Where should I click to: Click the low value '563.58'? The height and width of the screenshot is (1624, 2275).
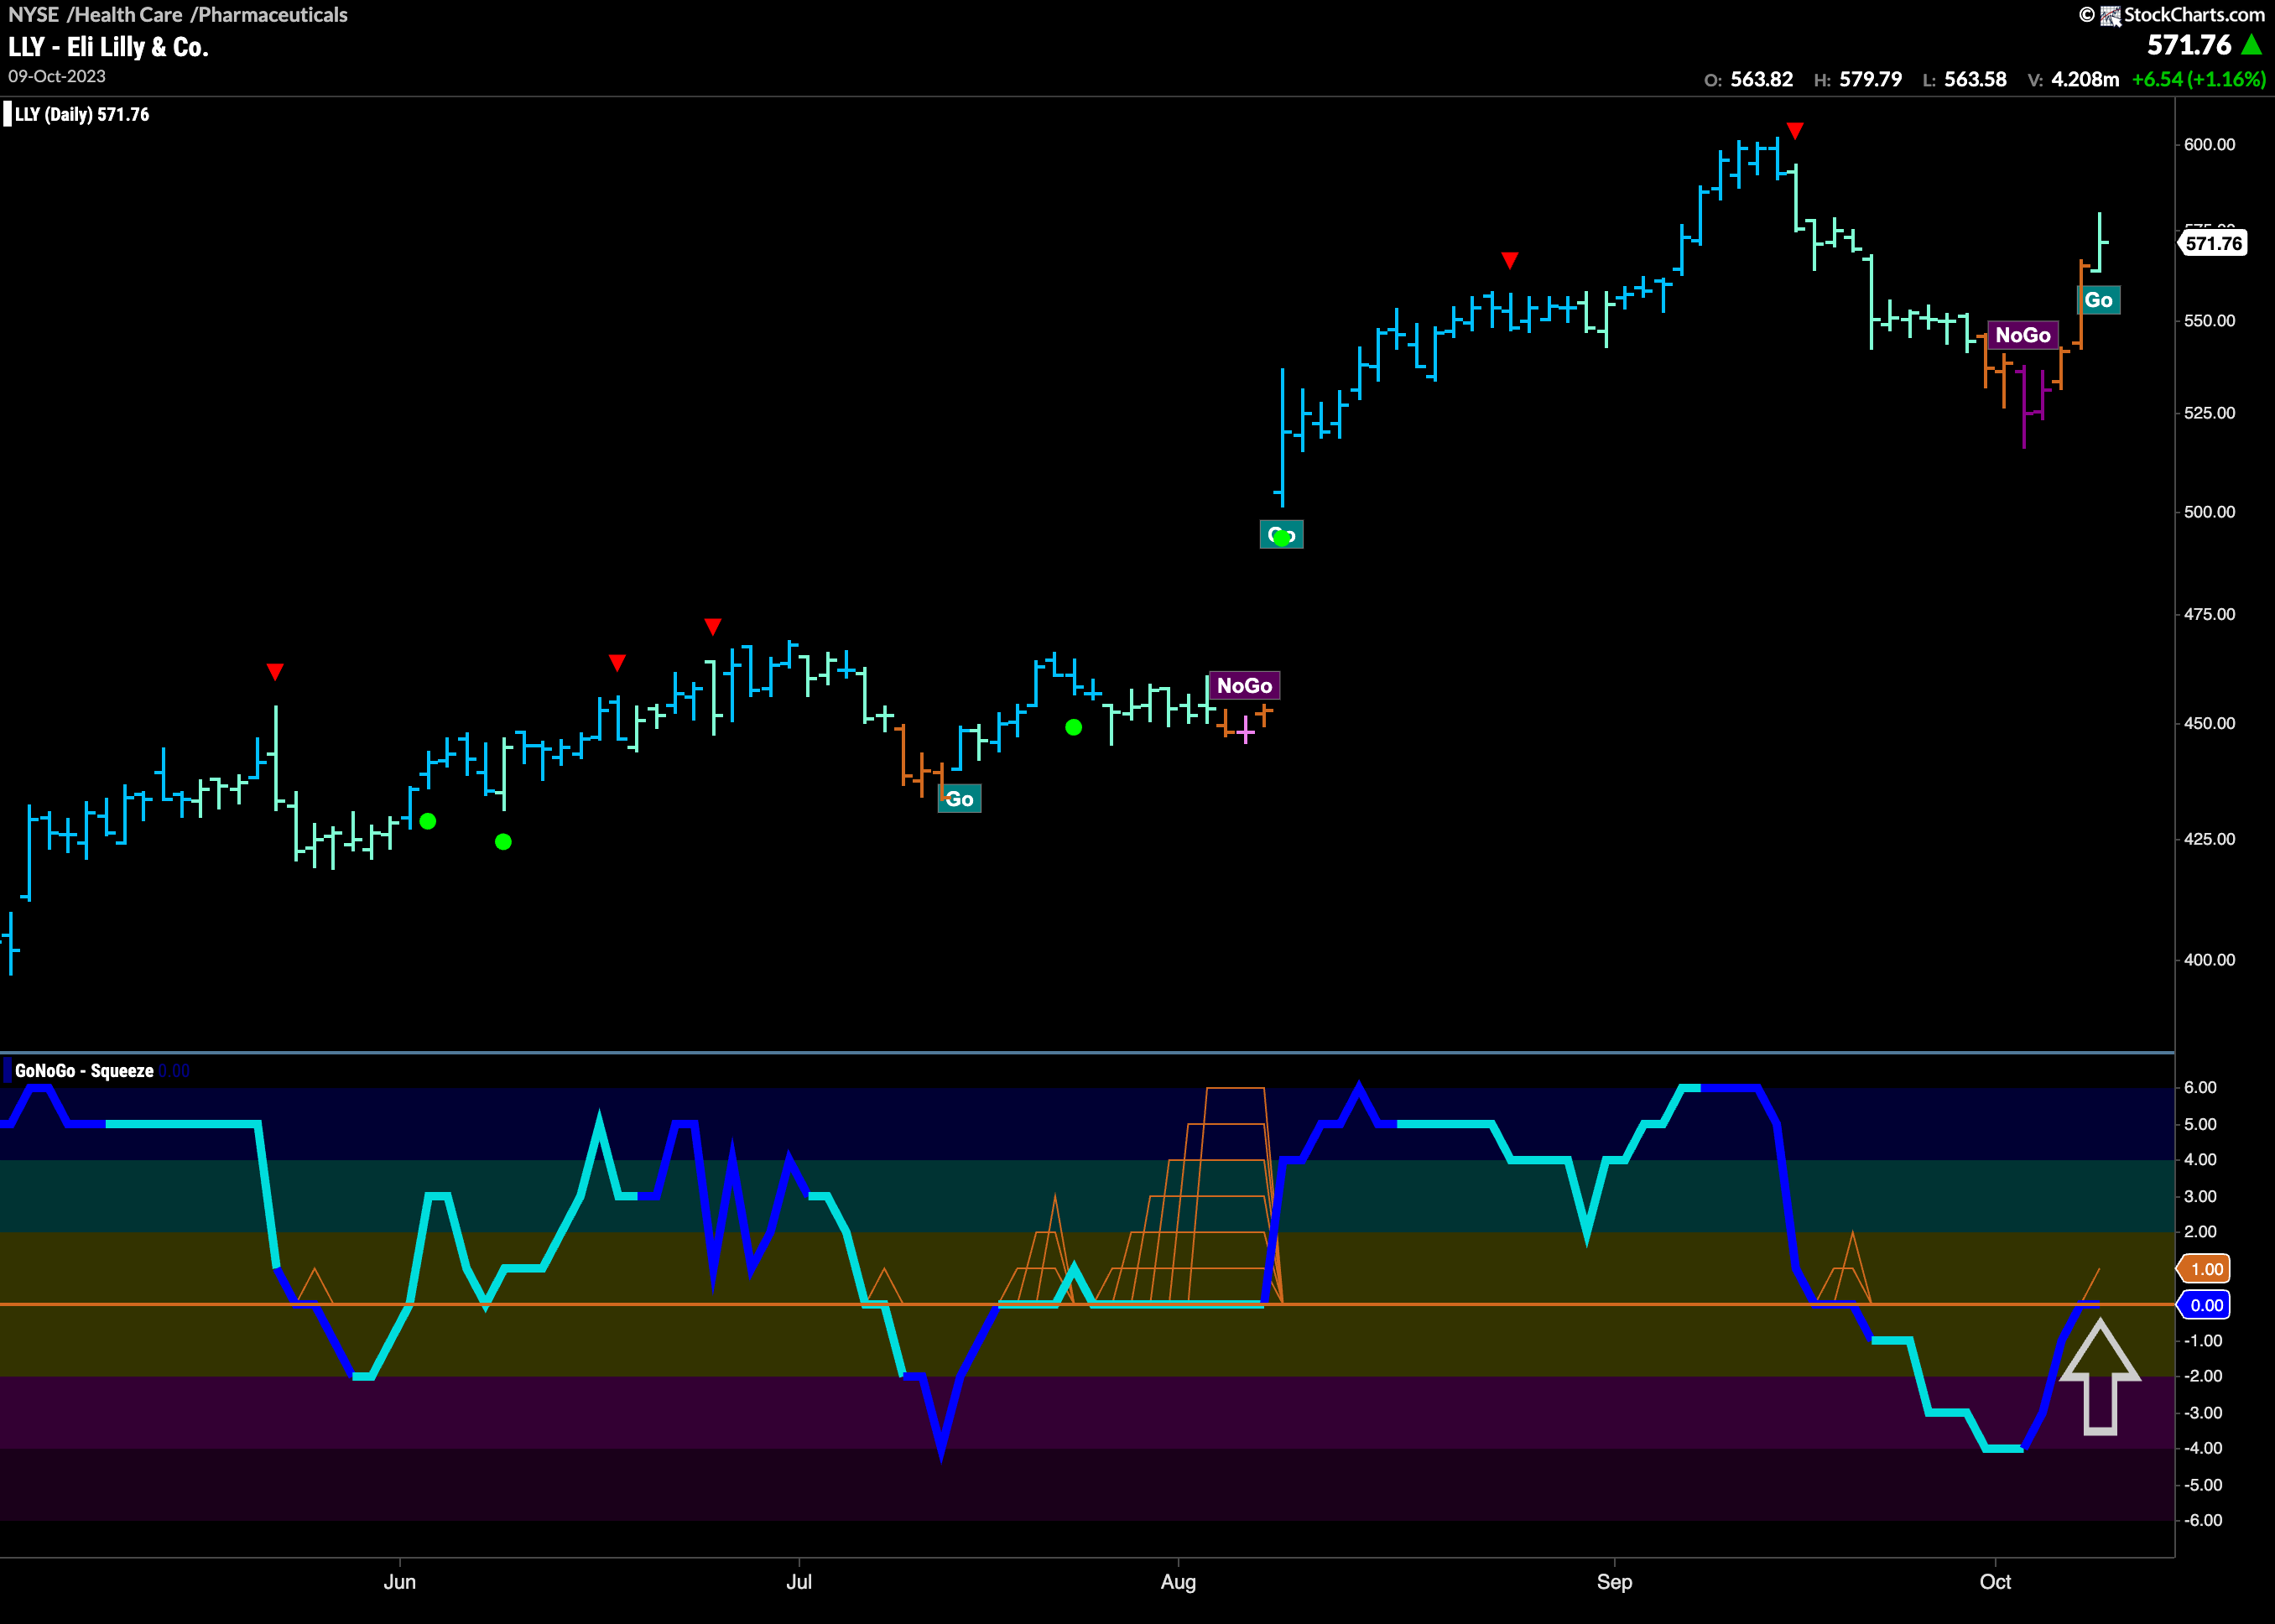(x=1975, y=79)
